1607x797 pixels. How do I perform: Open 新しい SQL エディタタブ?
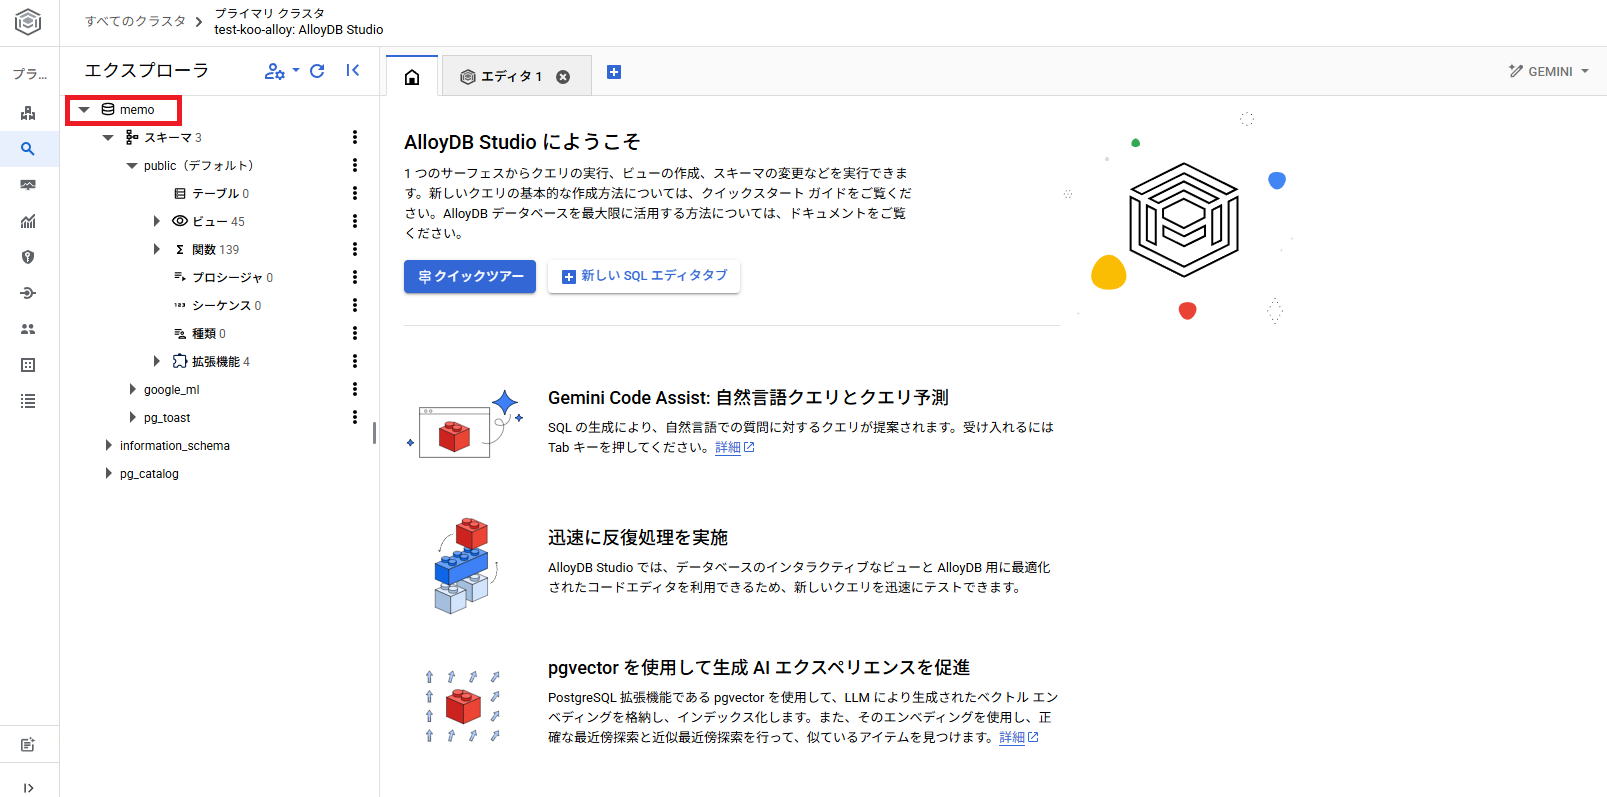644,276
